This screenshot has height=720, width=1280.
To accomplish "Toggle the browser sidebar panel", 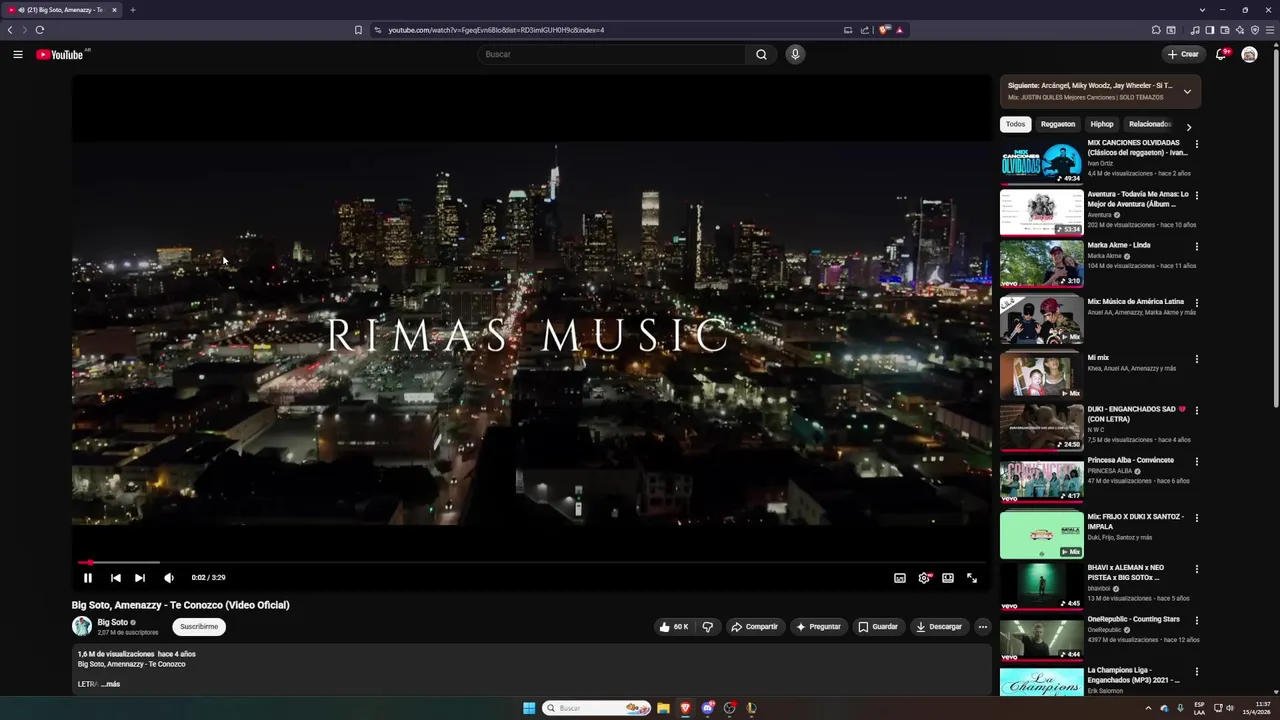I will click(x=1210, y=30).
